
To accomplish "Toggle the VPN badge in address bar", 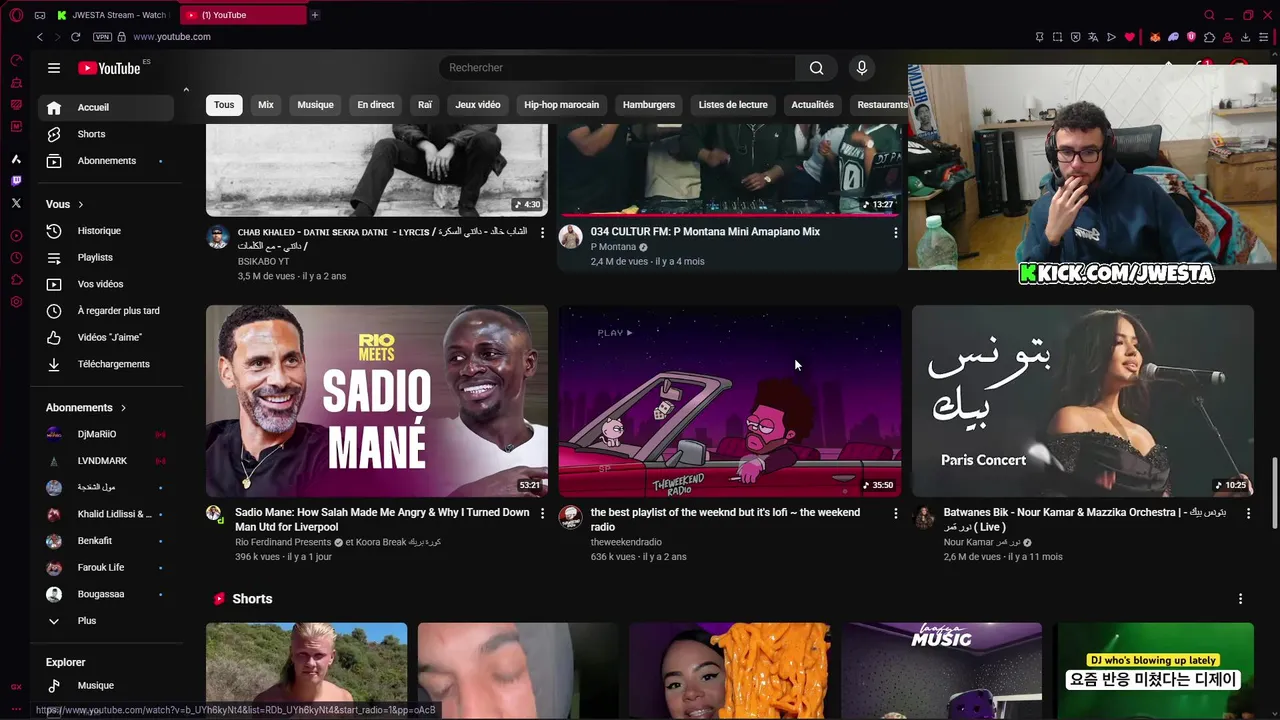I will (102, 37).
